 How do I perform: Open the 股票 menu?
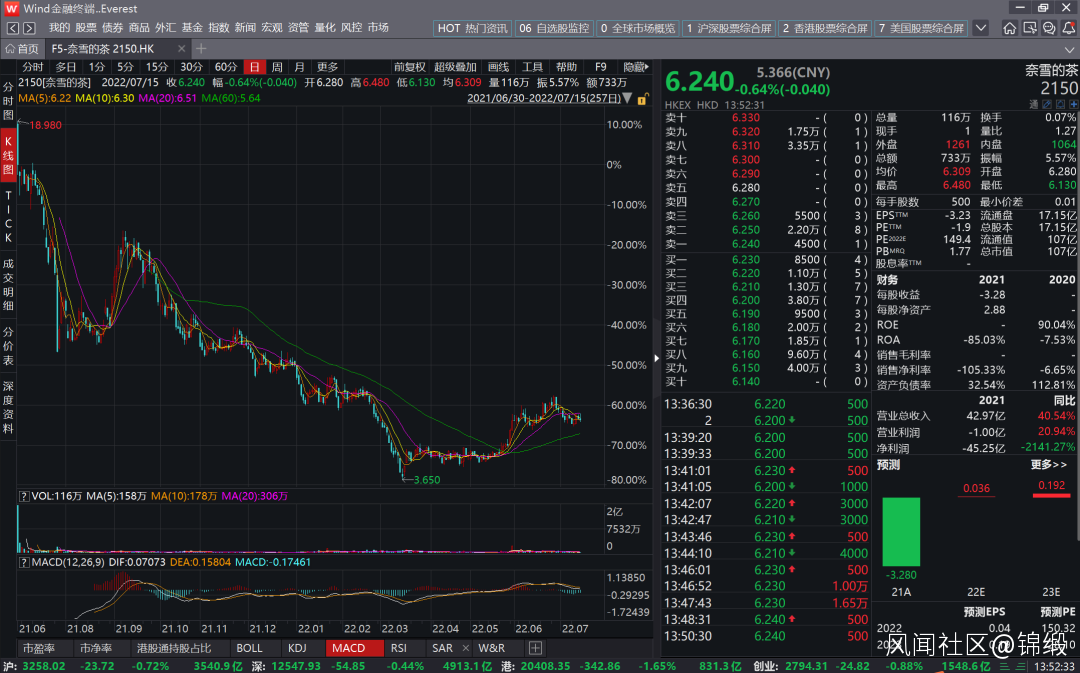86,28
